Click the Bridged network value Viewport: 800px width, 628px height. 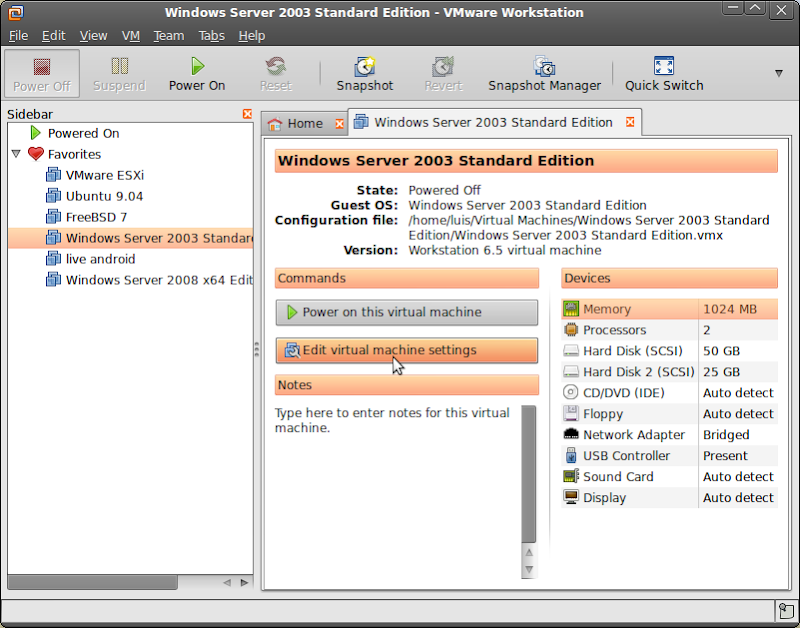(726, 435)
